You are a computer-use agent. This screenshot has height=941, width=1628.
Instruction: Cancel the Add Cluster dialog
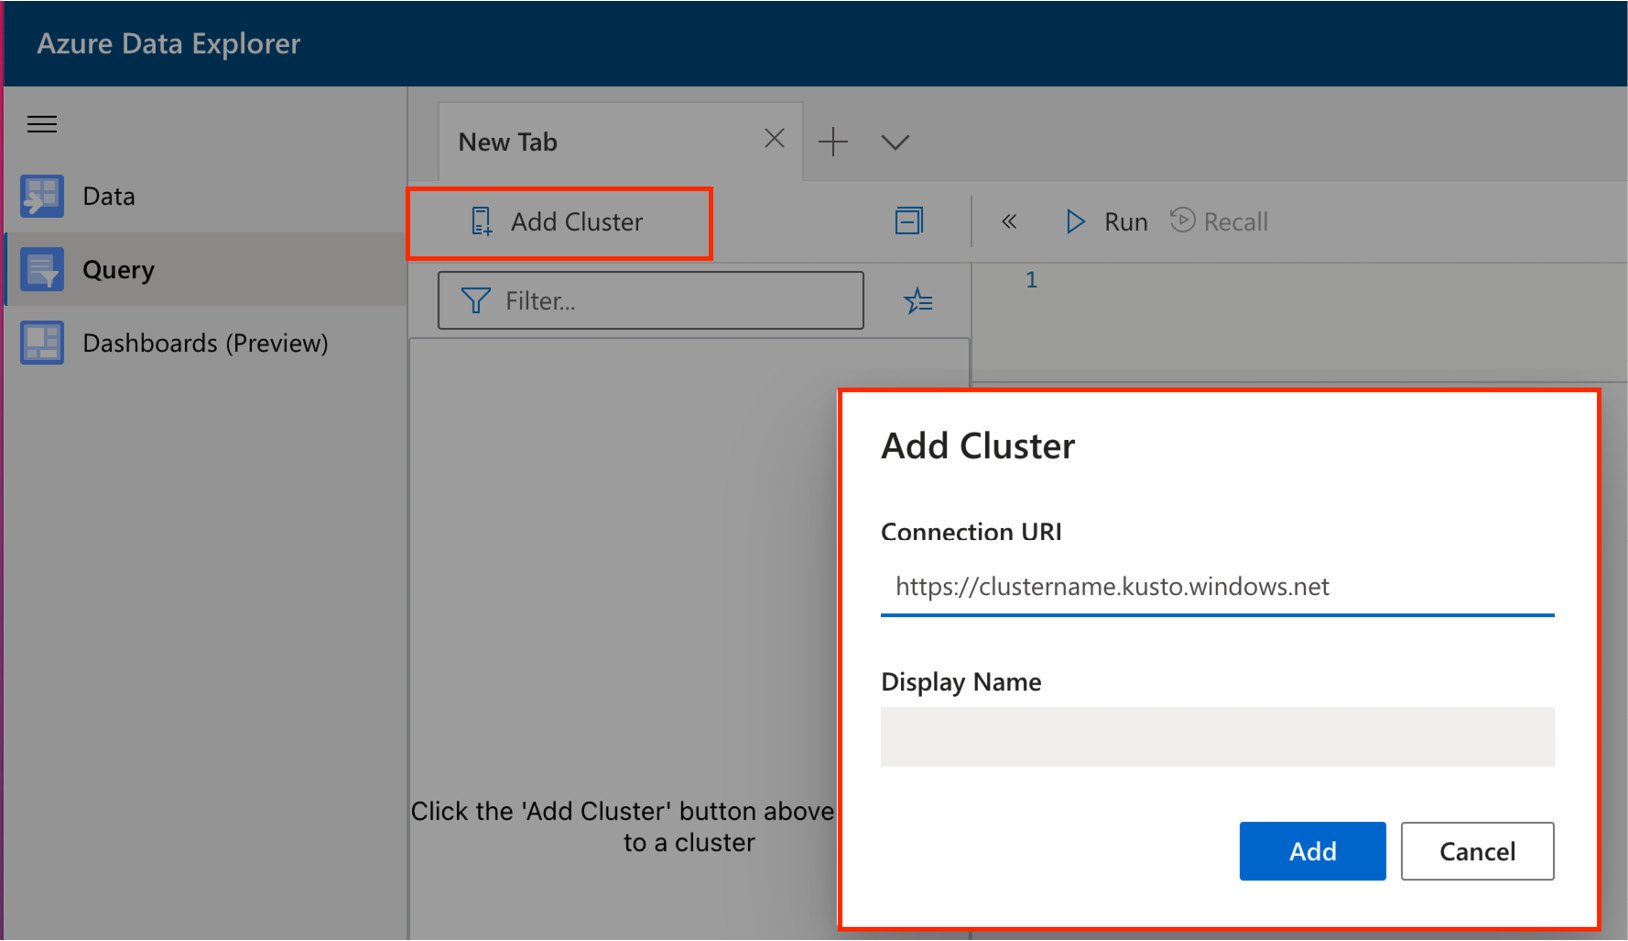[x=1477, y=851]
